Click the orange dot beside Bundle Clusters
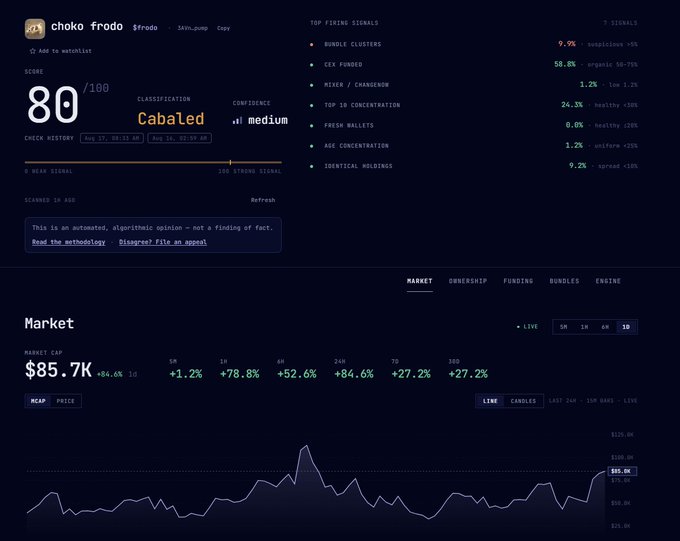The height and width of the screenshot is (541, 680). 311,44
